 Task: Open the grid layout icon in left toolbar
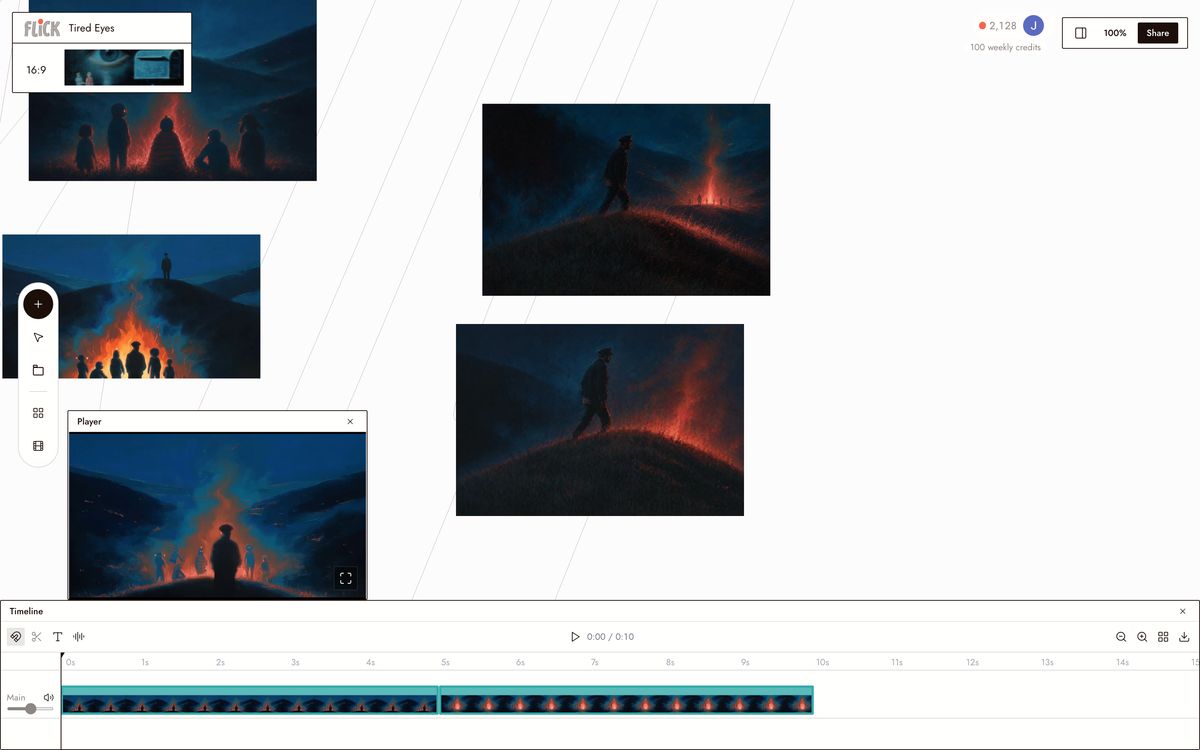click(x=38, y=413)
